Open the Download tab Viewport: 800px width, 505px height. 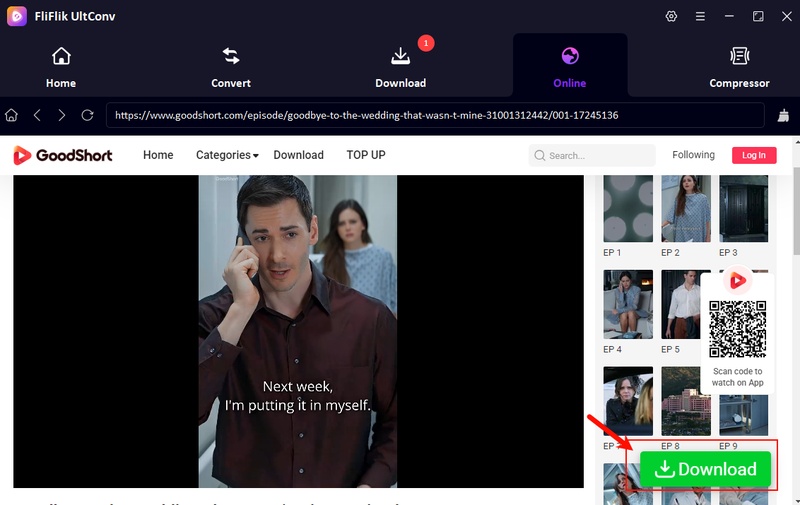401,67
